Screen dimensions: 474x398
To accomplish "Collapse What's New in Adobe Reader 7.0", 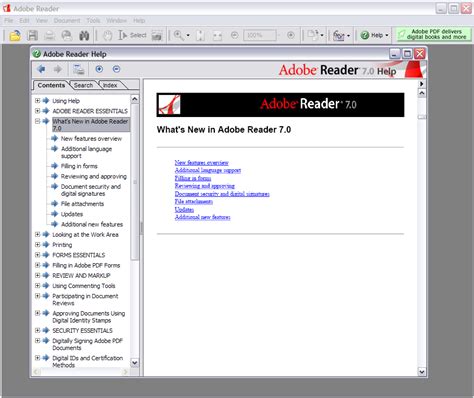I will [38, 121].
